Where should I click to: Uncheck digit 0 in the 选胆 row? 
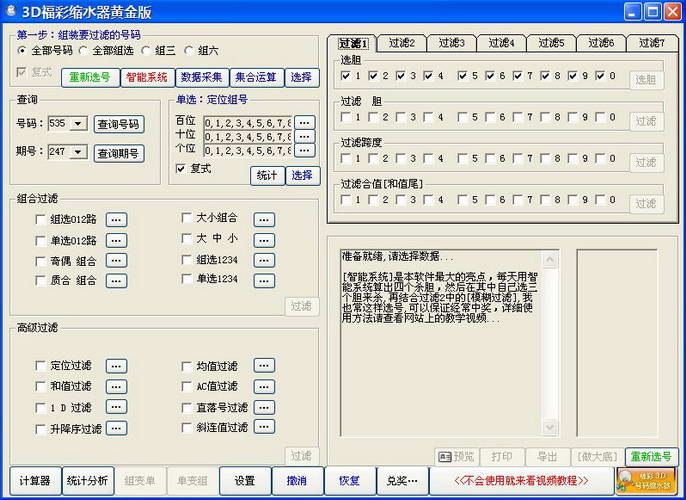(x=600, y=76)
